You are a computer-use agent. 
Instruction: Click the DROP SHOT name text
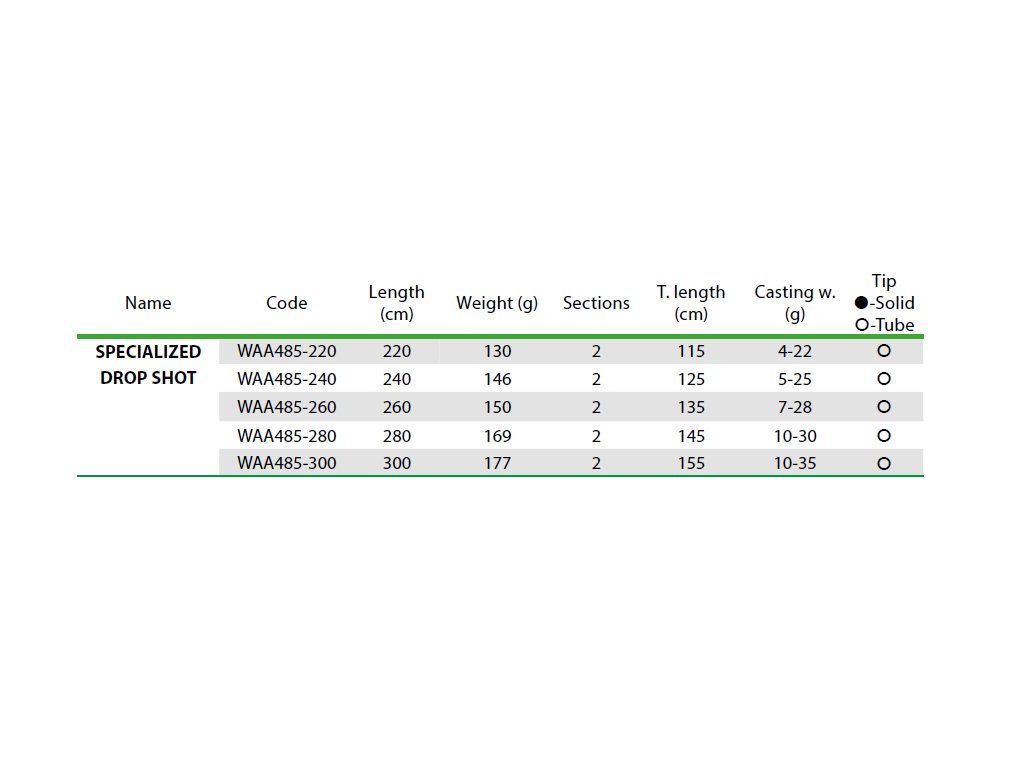click(x=148, y=378)
